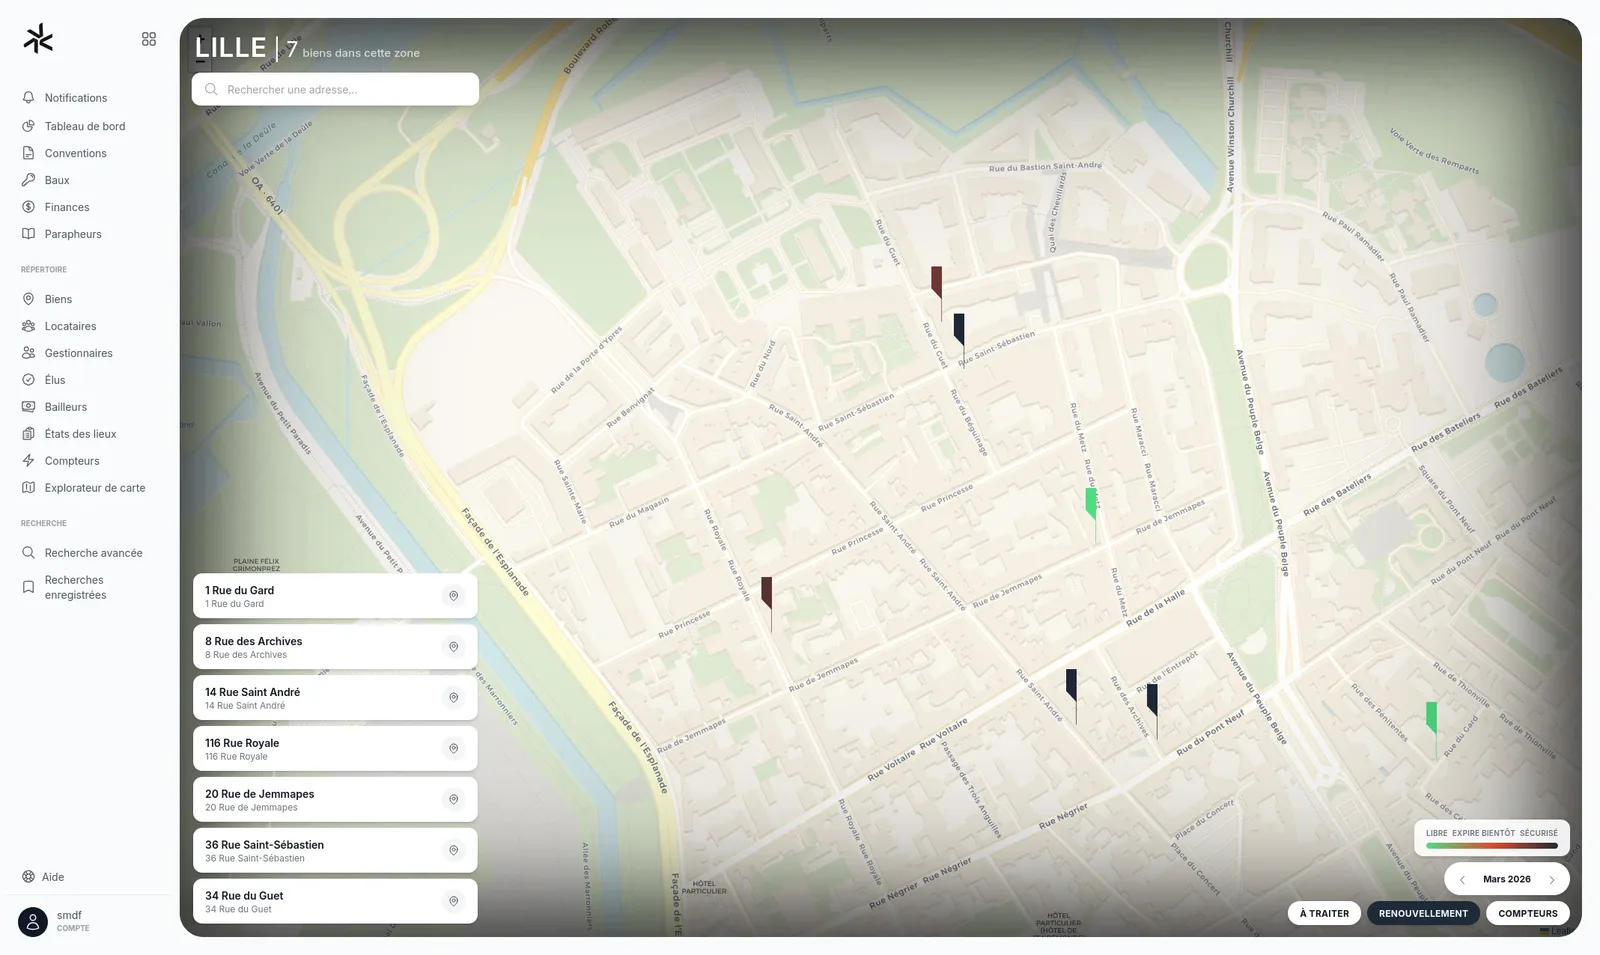Open États des lieux page
The width and height of the screenshot is (1600, 955).
(x=80, y=435)
